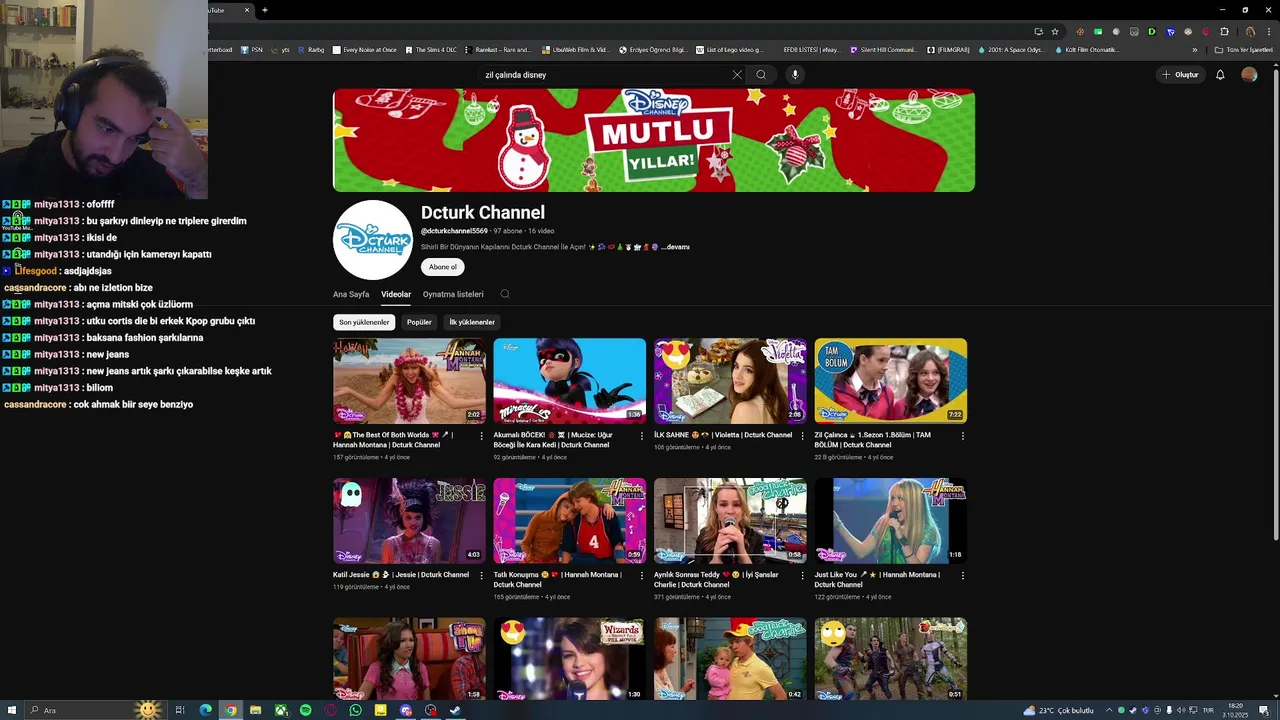1280x720 pixels.
Task: Open more options for İLK SAHNE Violetta video
Action: [802, 436]
